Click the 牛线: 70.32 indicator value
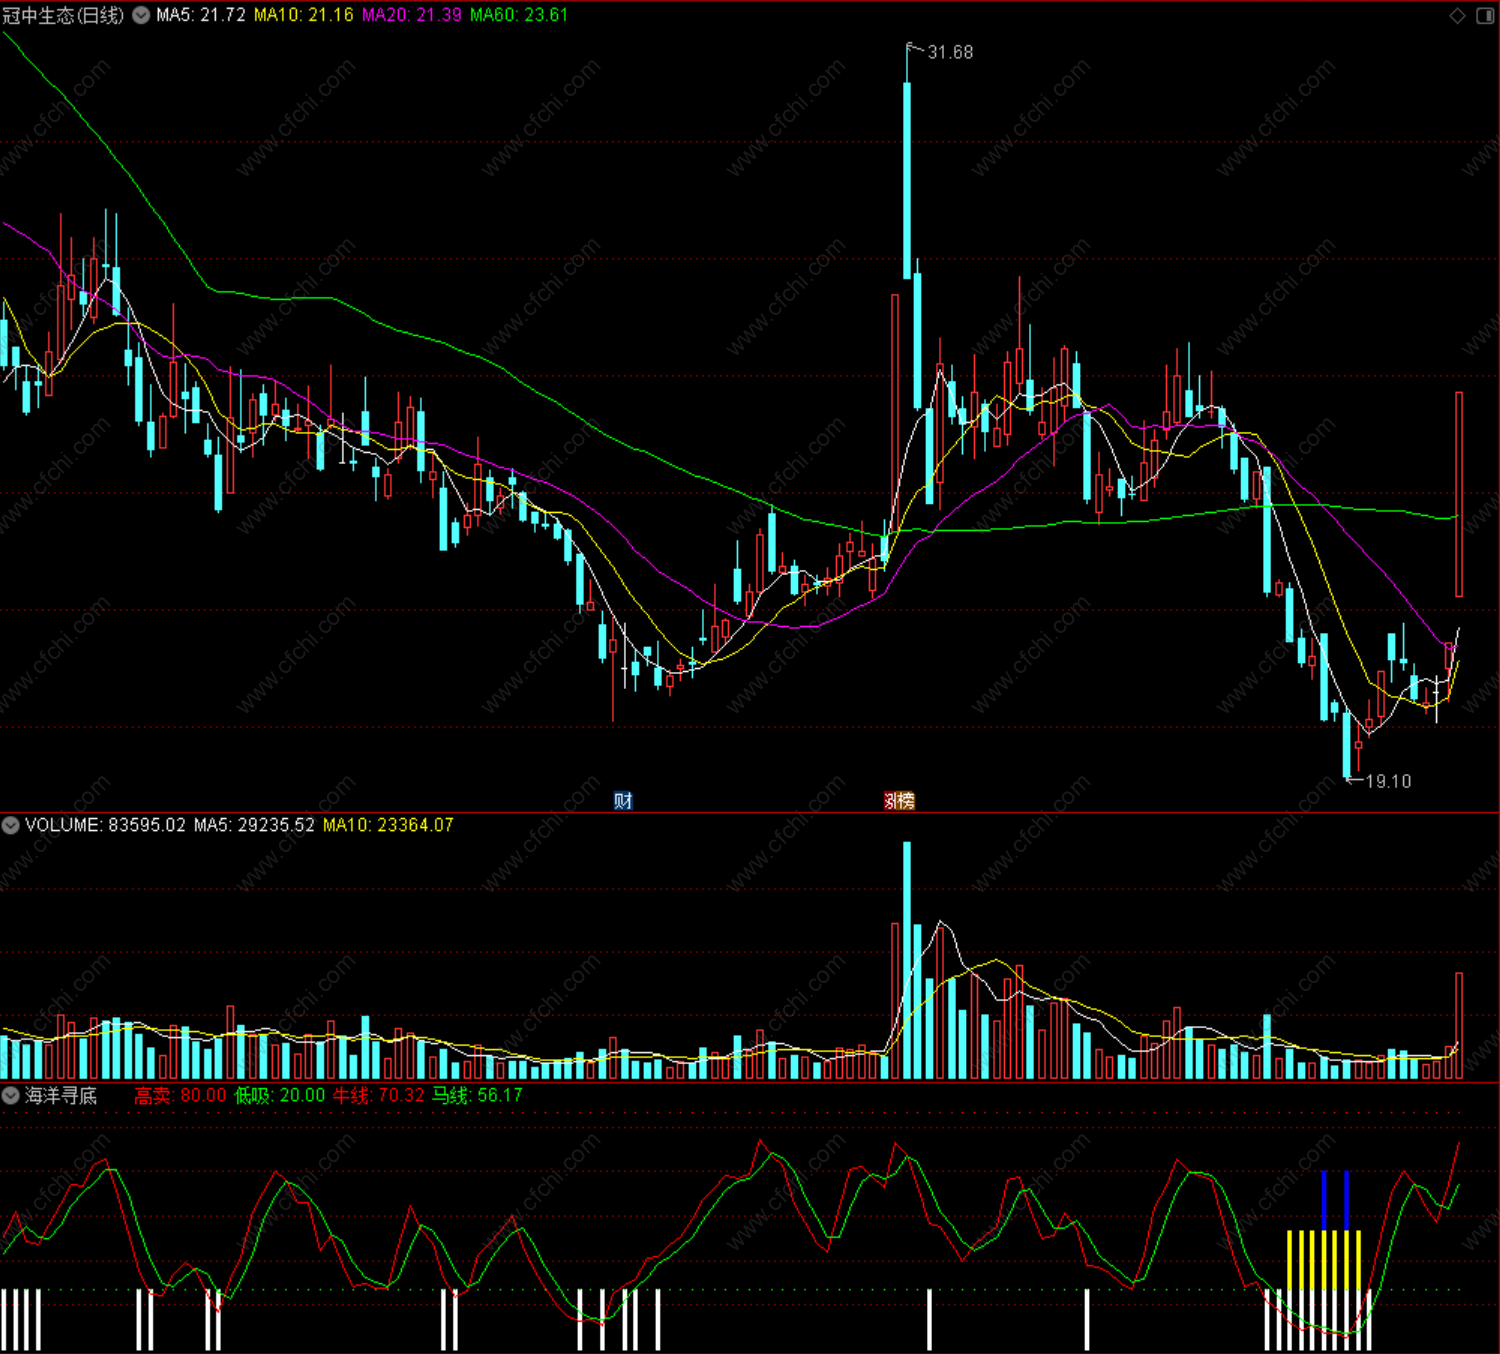 point(379,1095)
